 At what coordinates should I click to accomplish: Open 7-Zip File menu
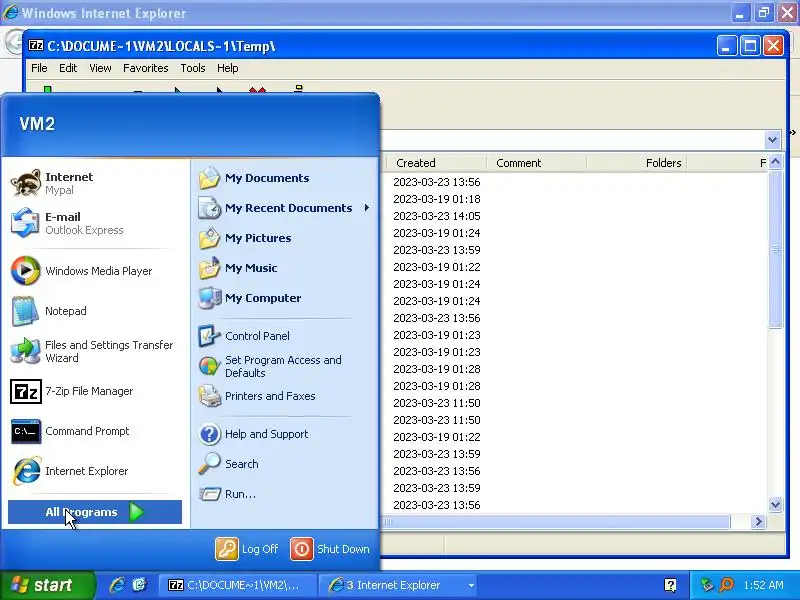click(x=39, y=68)
